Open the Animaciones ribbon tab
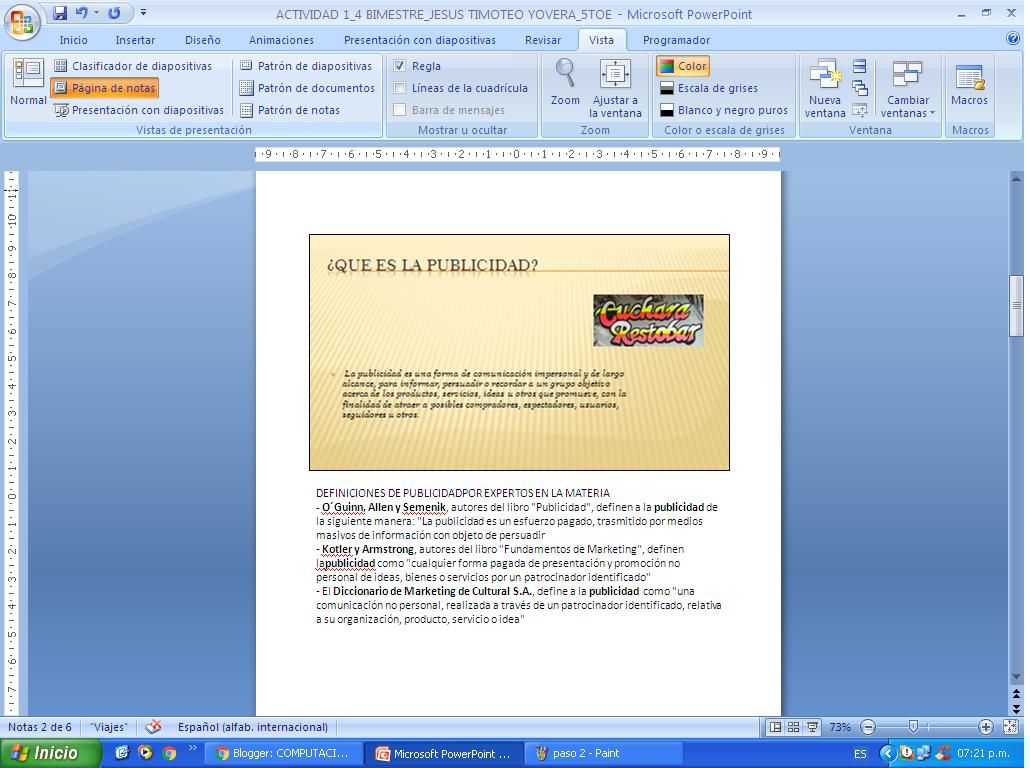 (281, 40)
